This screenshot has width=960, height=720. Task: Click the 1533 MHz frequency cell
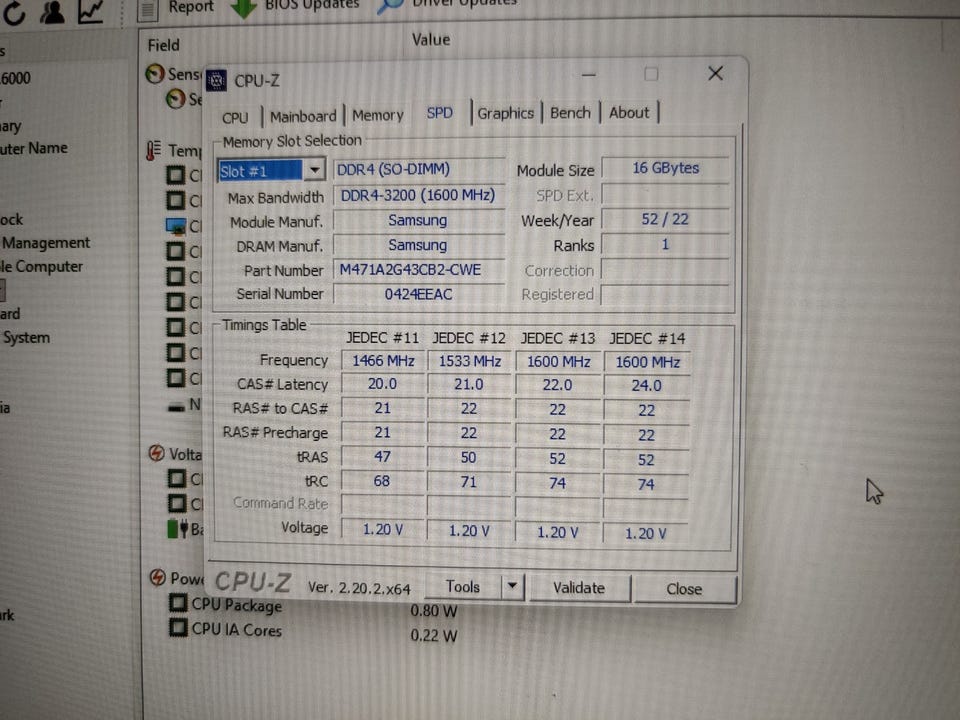coord(470,361)
